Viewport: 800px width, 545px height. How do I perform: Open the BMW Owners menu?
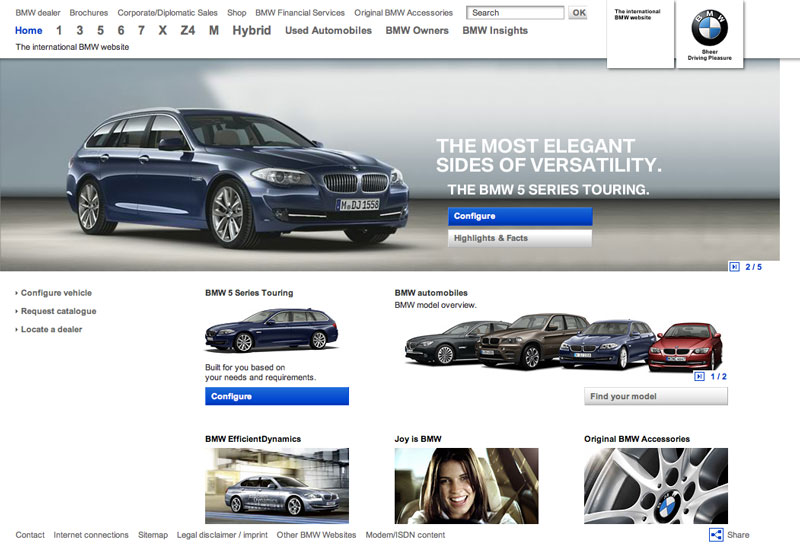coord(417,31)
